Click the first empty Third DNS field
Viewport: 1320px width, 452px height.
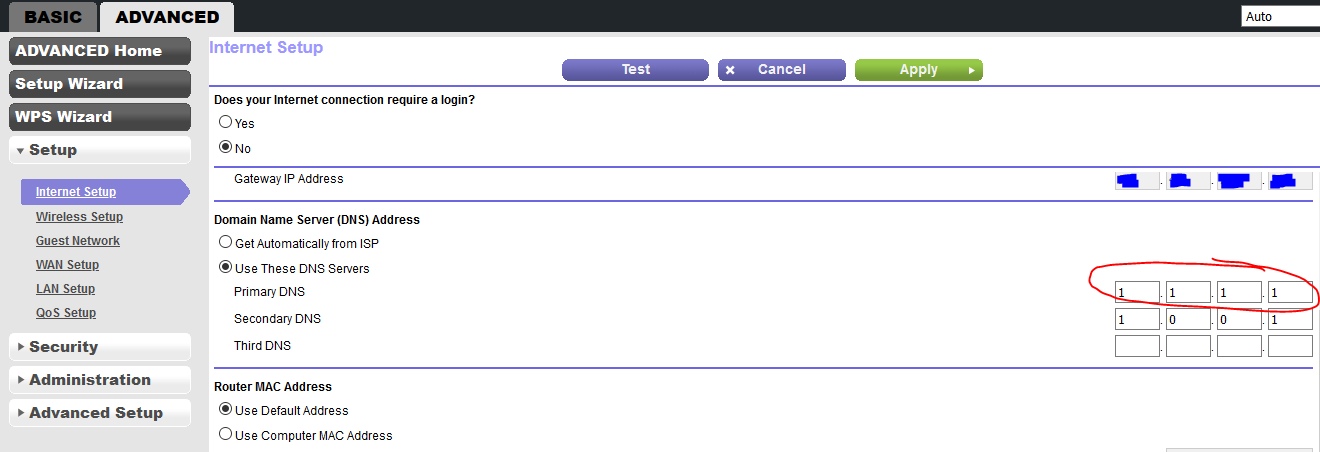[1137, 346]
